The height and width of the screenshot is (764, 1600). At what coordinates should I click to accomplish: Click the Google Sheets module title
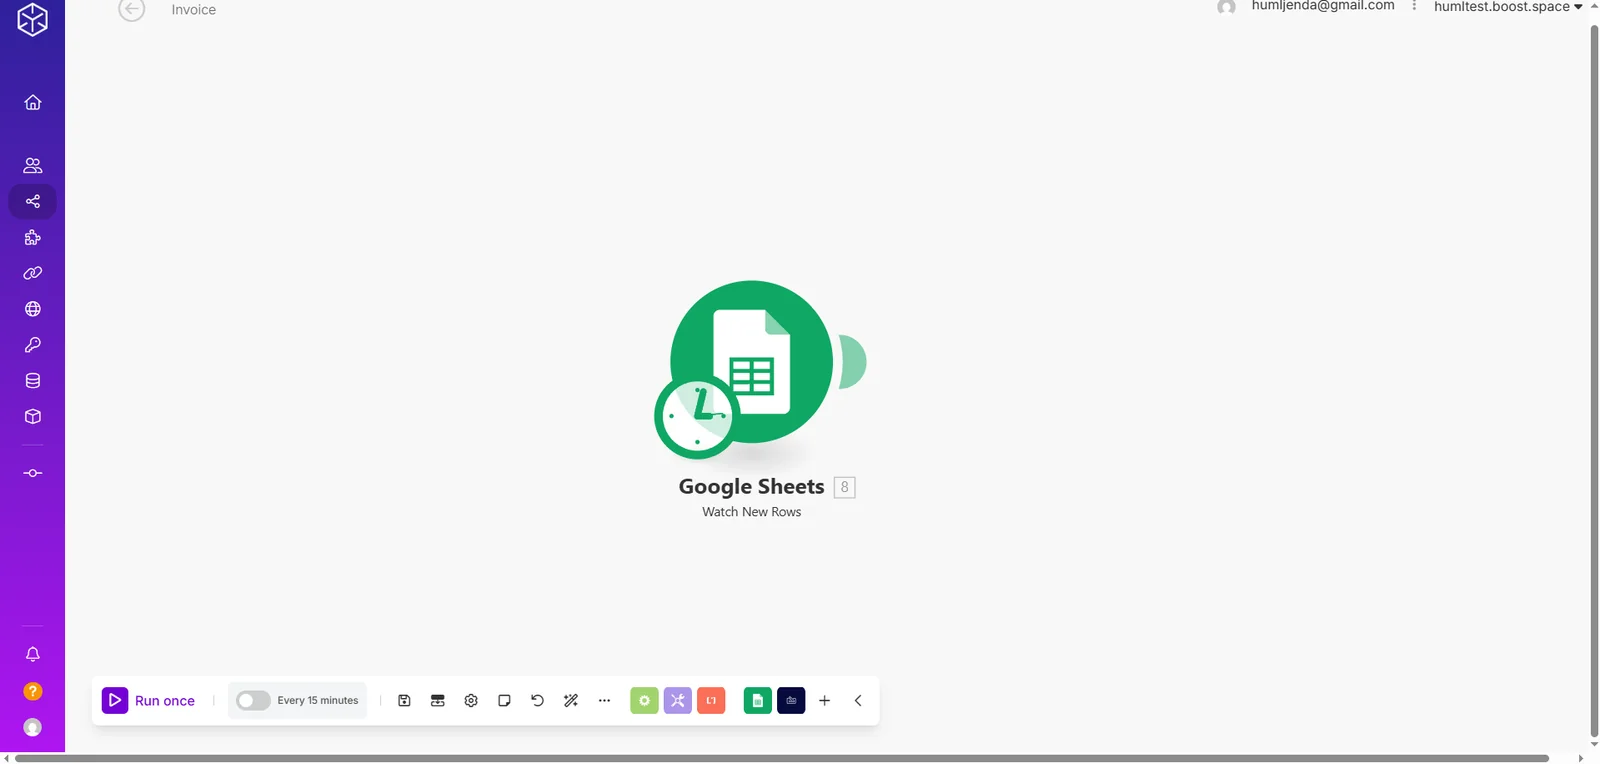coord(751,487)
